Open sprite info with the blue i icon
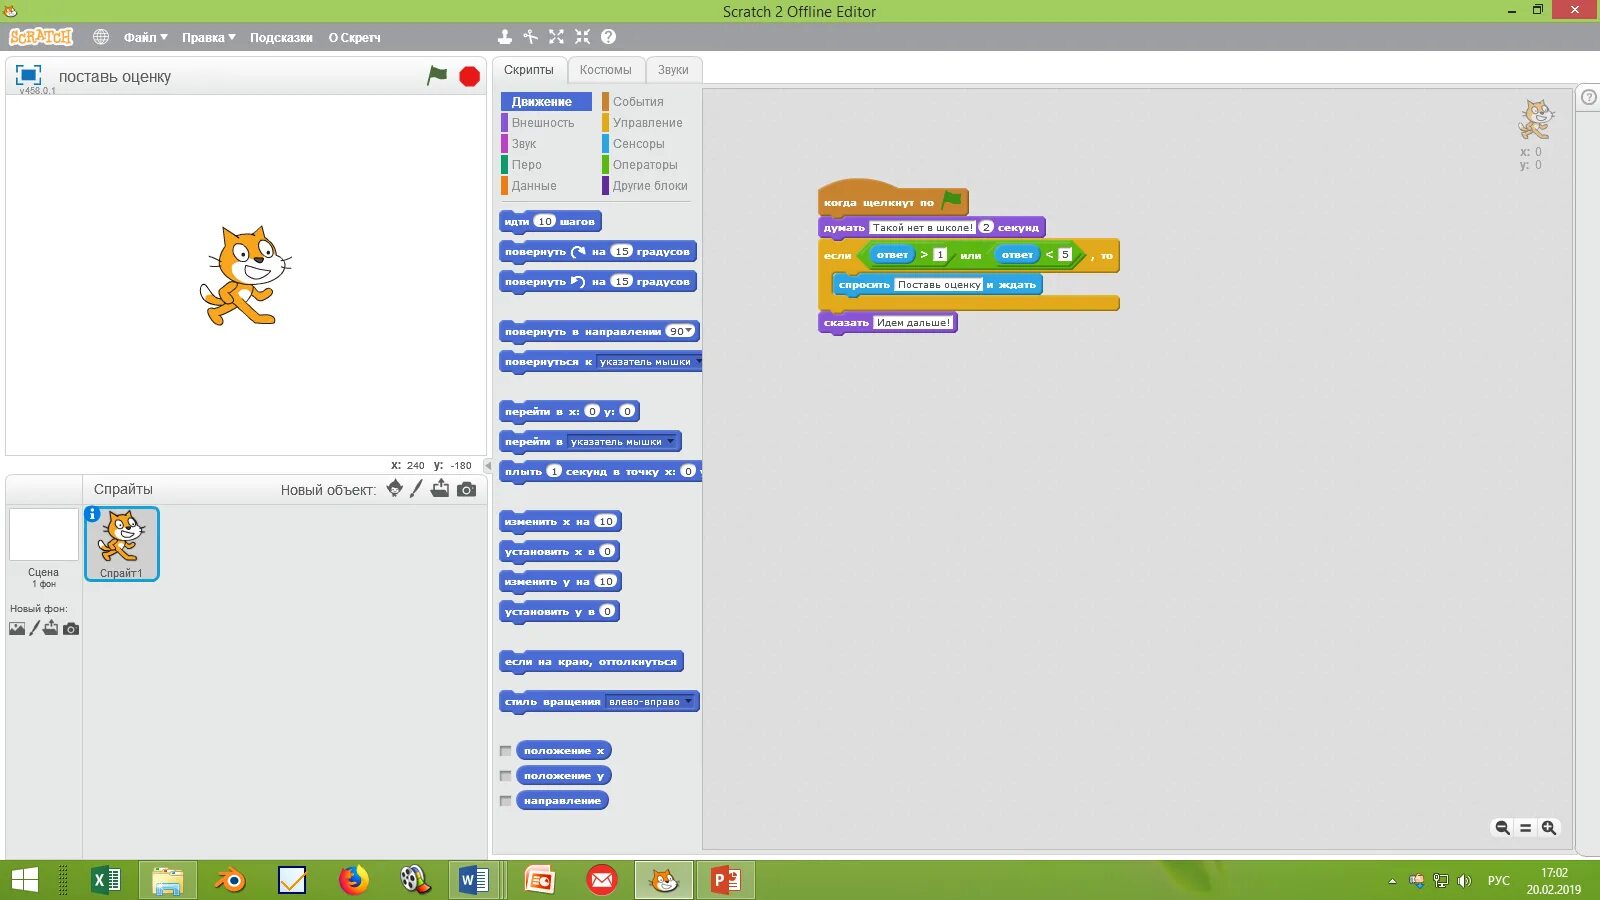 pos(93,514)
